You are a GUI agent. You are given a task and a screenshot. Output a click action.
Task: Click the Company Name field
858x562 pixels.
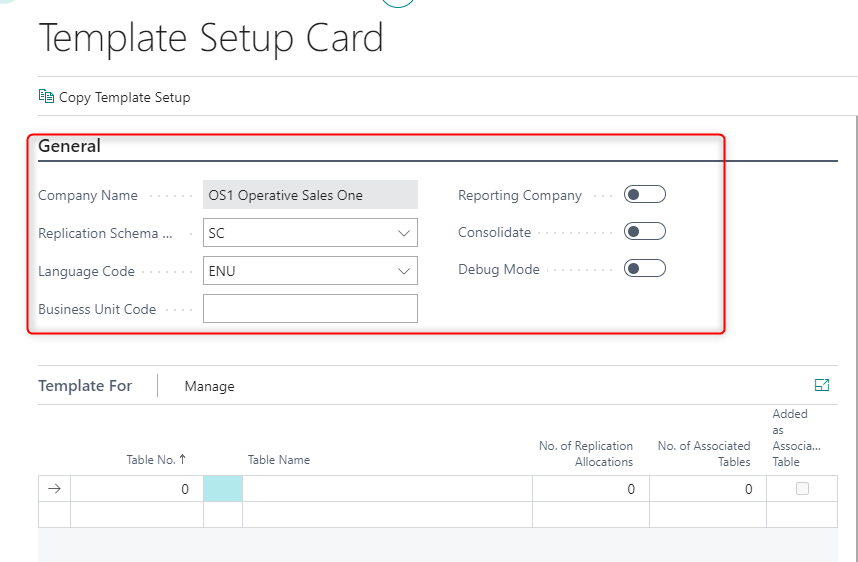tap(310, 195)
